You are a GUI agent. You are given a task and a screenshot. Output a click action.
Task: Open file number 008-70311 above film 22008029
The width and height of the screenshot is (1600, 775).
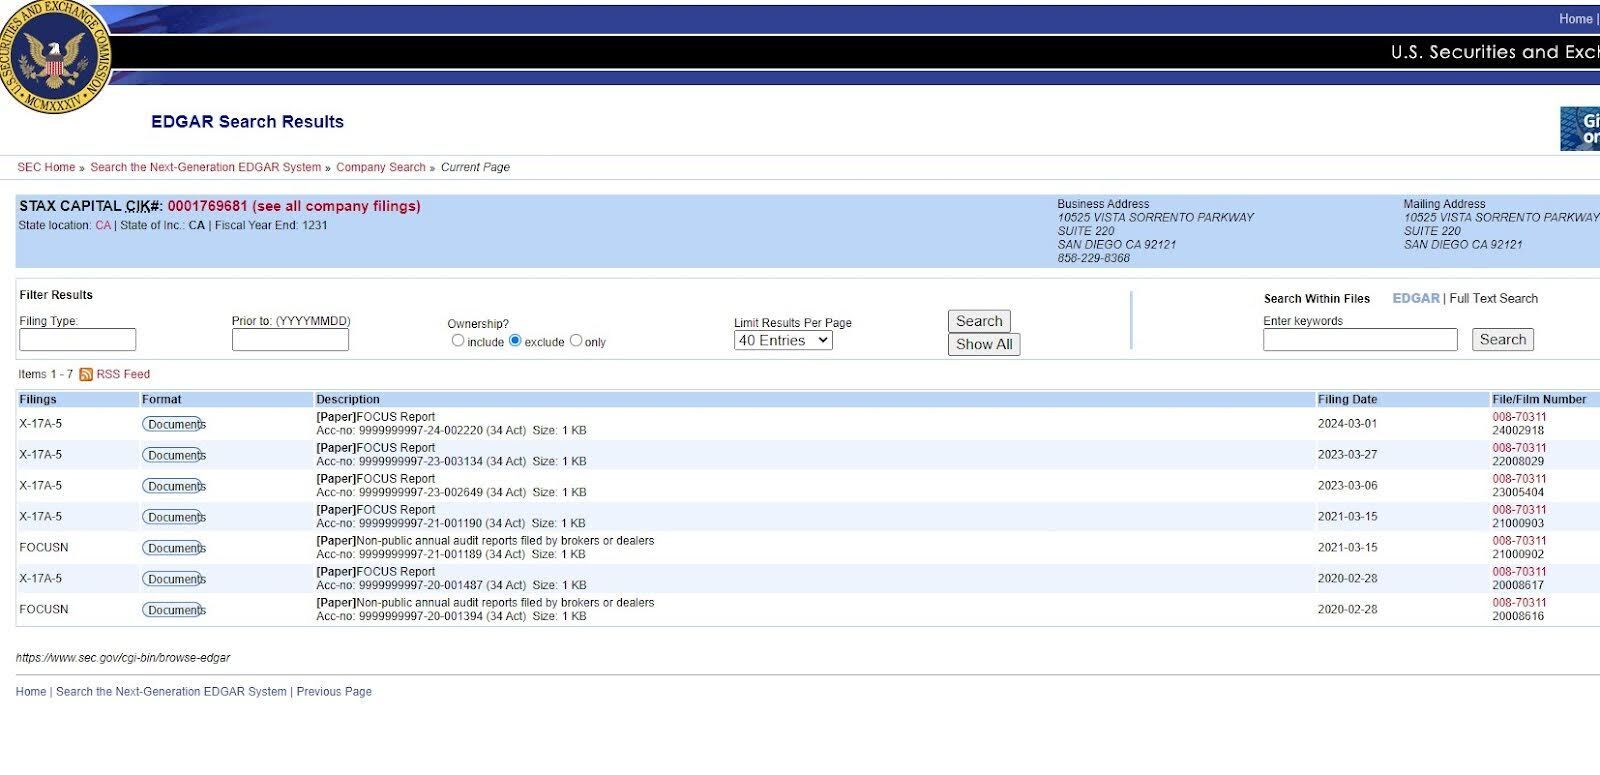pos(1519,448)
